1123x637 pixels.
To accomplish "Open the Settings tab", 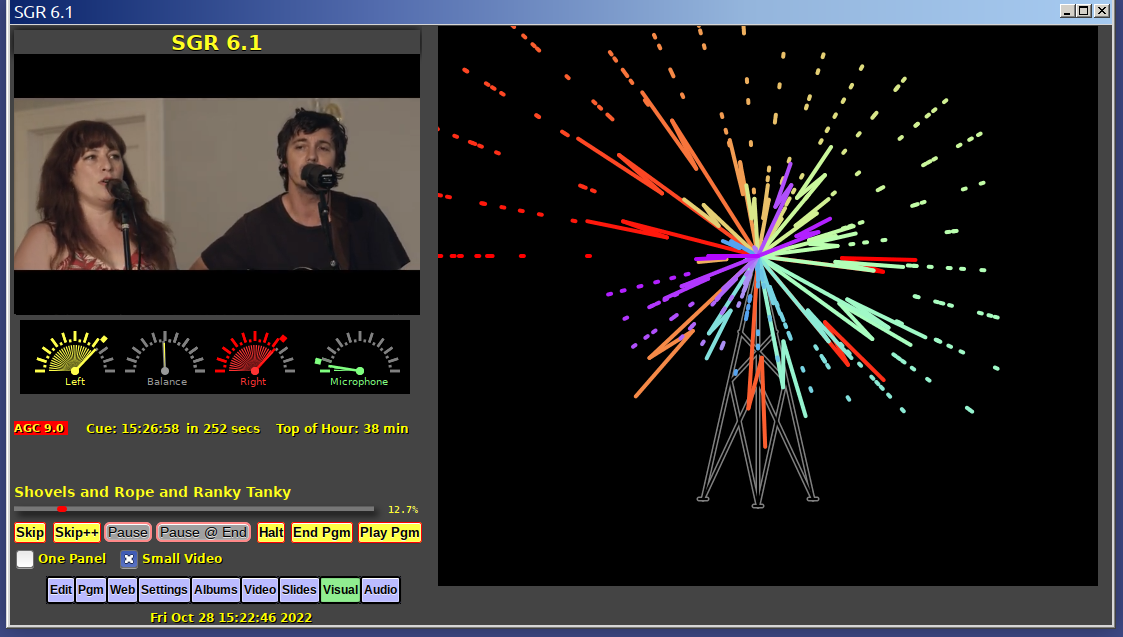I will 164,590.
